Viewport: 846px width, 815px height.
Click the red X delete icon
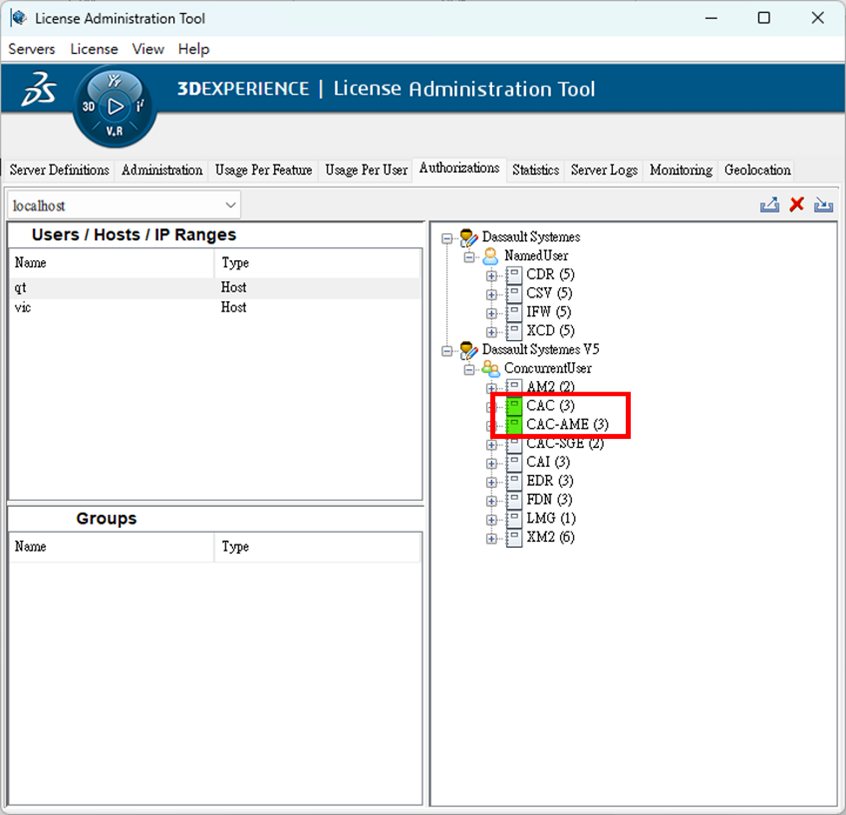[x=796, y=204]
